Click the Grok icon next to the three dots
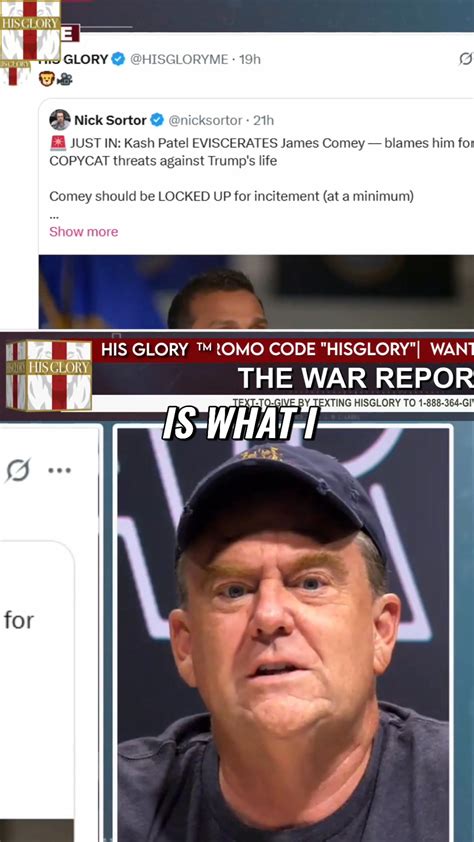Image resolution: width=474 pixels, height=842 pixels. 19,470
